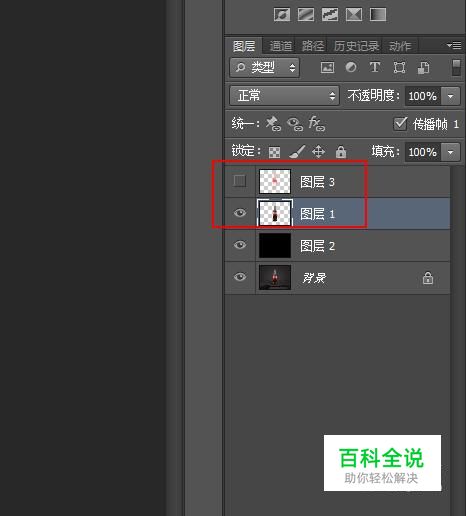Click the 图层 1 bottle thumbnail
Image resolution: width=466 pixels, height=516 pixels.
[x=275, y=213]
